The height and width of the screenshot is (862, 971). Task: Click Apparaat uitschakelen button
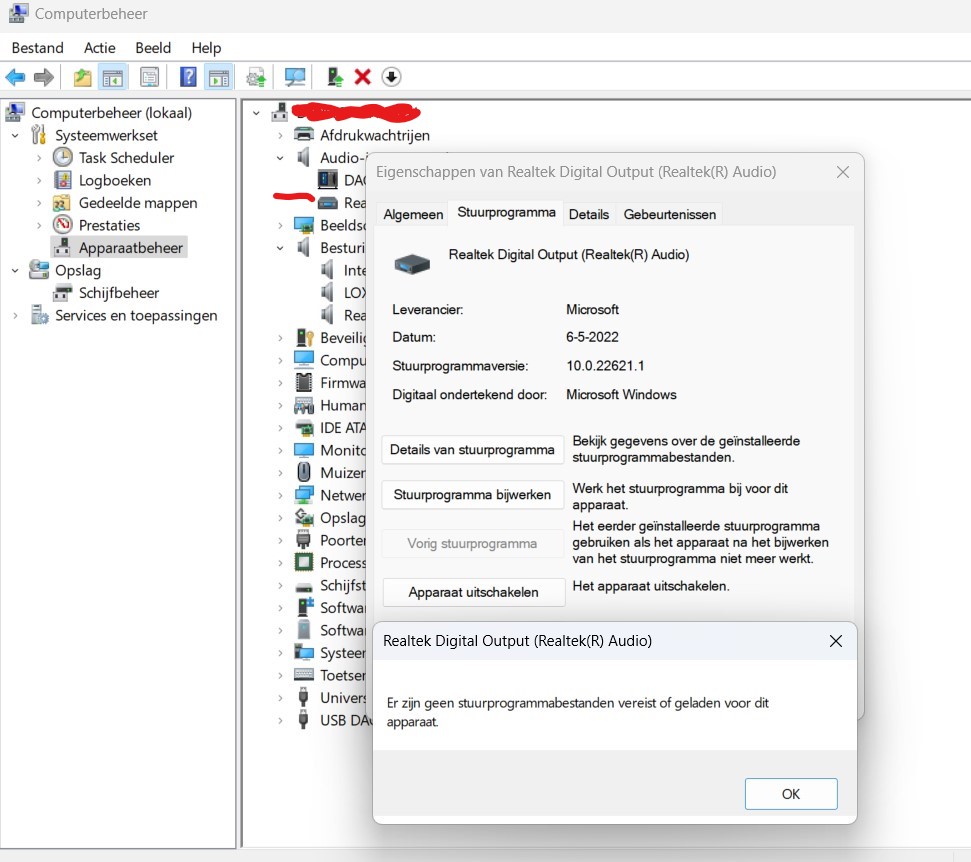[474, 592]
